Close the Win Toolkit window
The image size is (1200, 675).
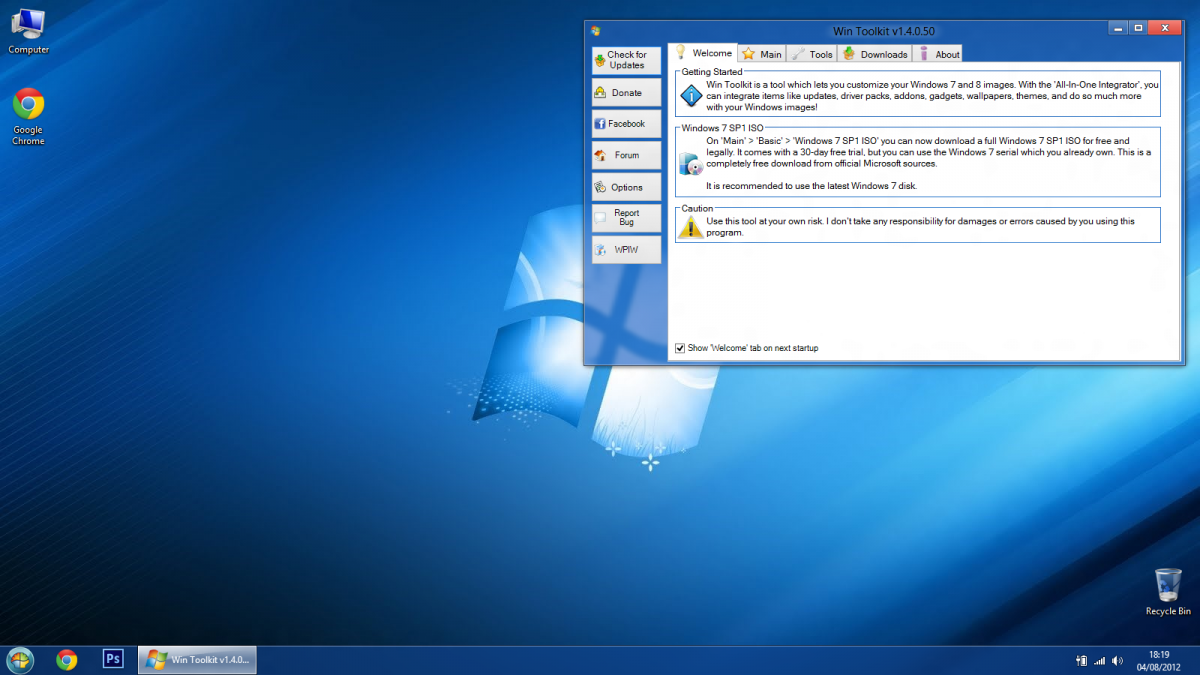tap(1166, 29)
